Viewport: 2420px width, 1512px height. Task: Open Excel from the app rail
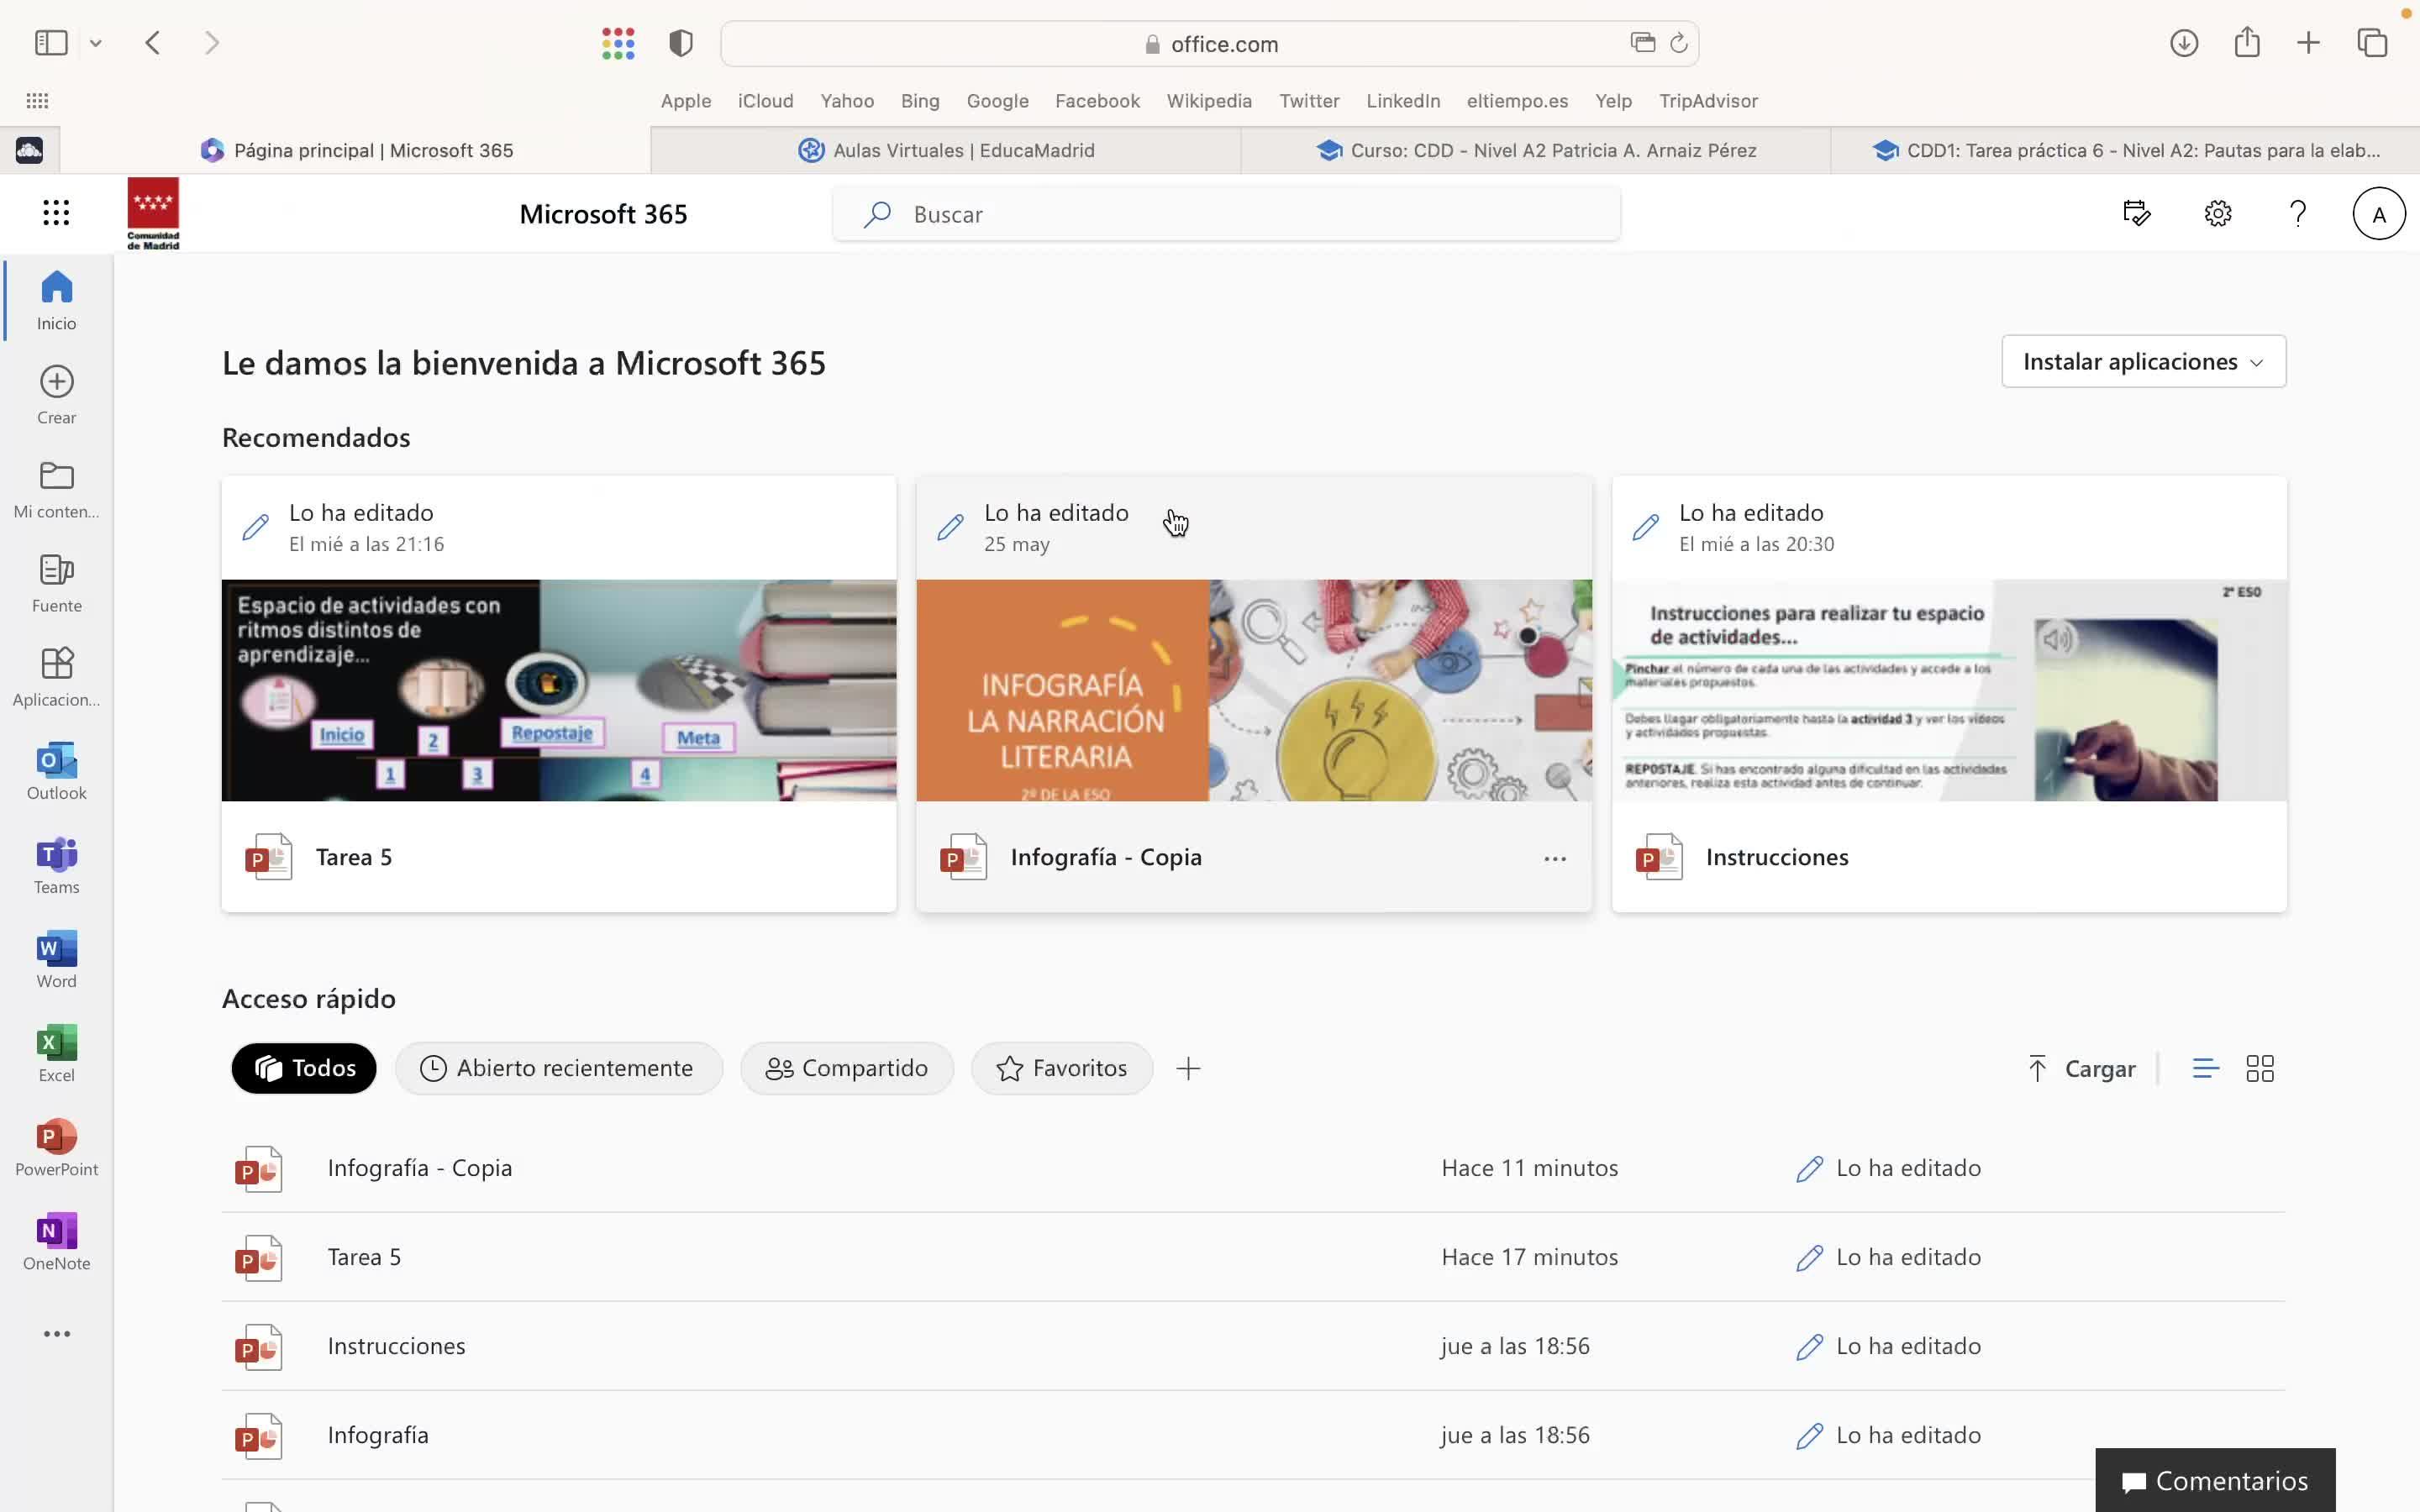pyautogui.click(x=56, y=1052)
